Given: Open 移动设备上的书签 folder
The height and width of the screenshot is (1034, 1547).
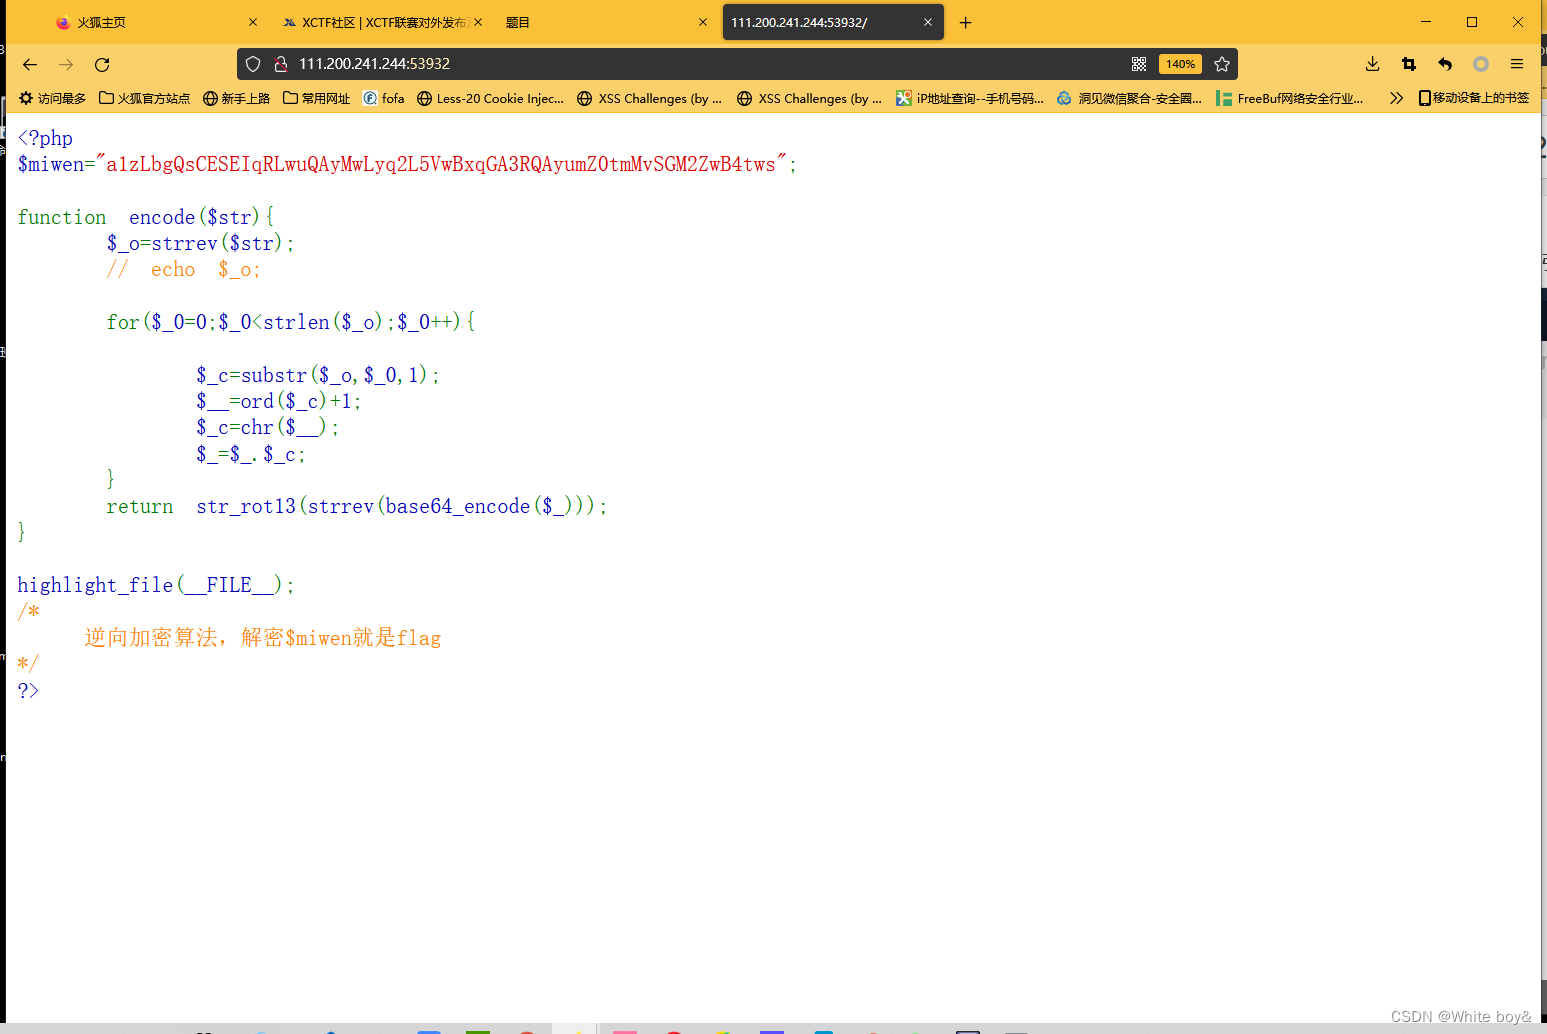Looking at the screenshot, I should 1474,98.
